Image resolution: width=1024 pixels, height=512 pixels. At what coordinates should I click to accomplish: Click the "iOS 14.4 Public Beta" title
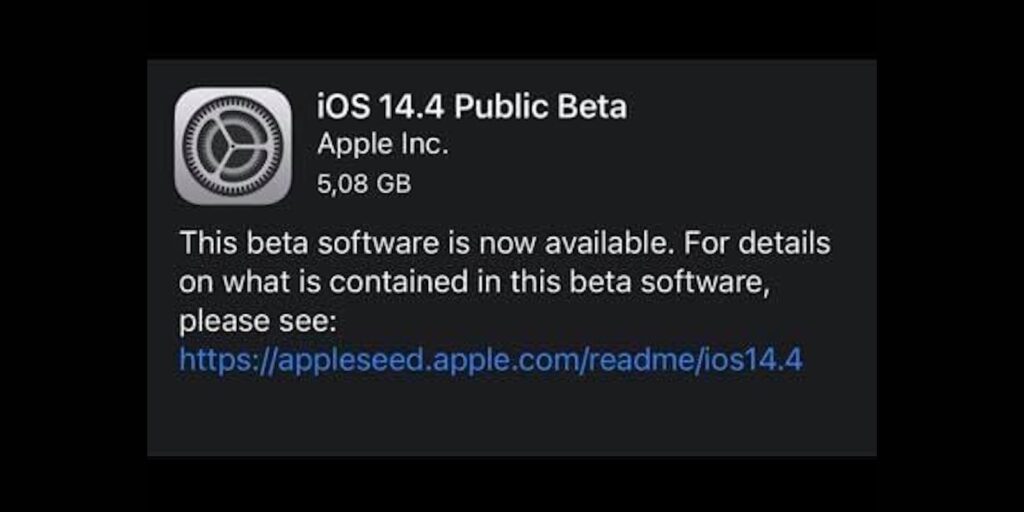[x=472, y=106]
